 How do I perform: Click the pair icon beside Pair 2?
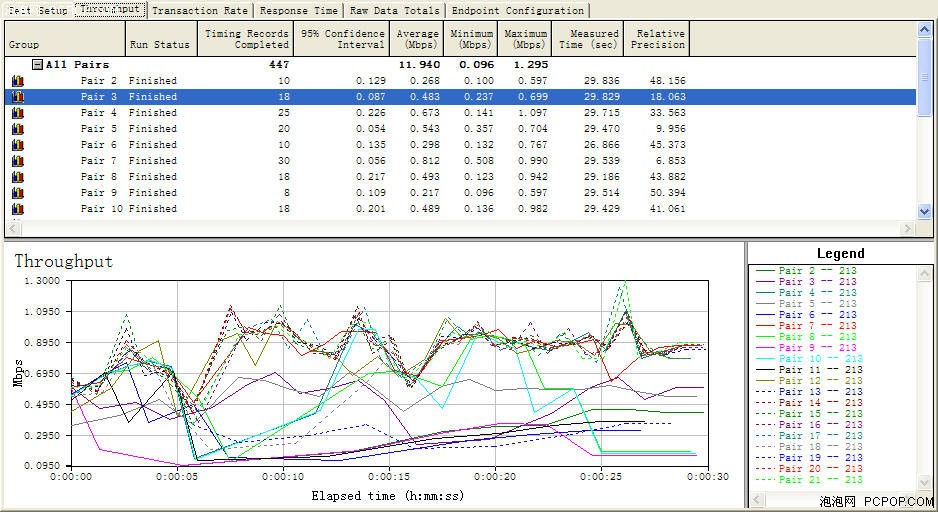[x=18, y=81]
